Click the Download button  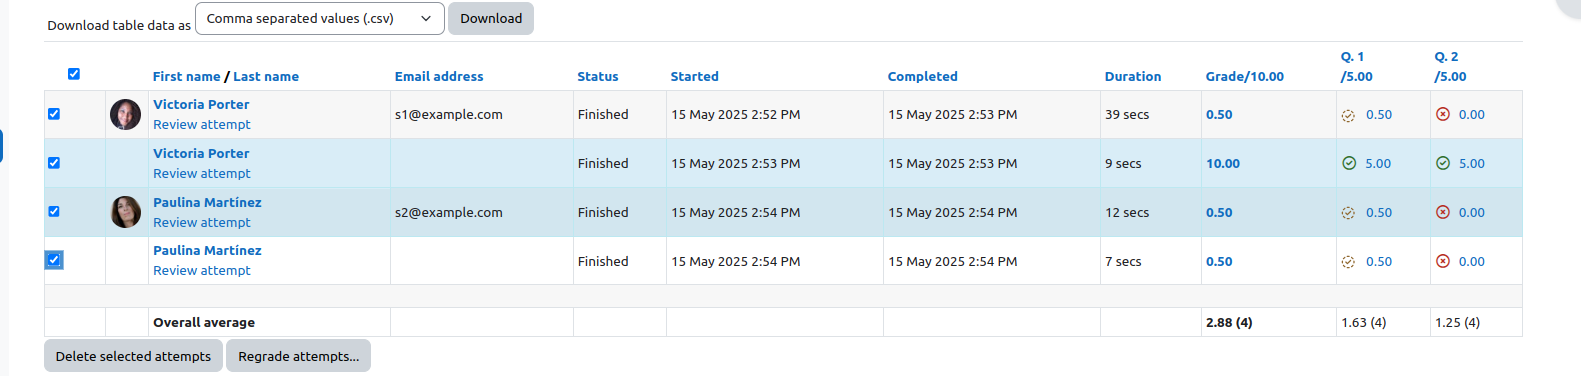[x=491, y=18]
